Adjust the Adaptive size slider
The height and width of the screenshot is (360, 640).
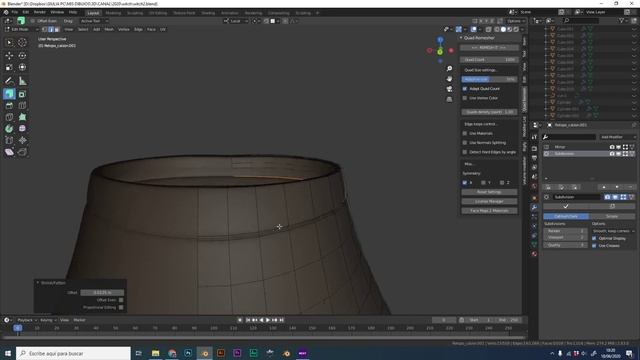489,79
